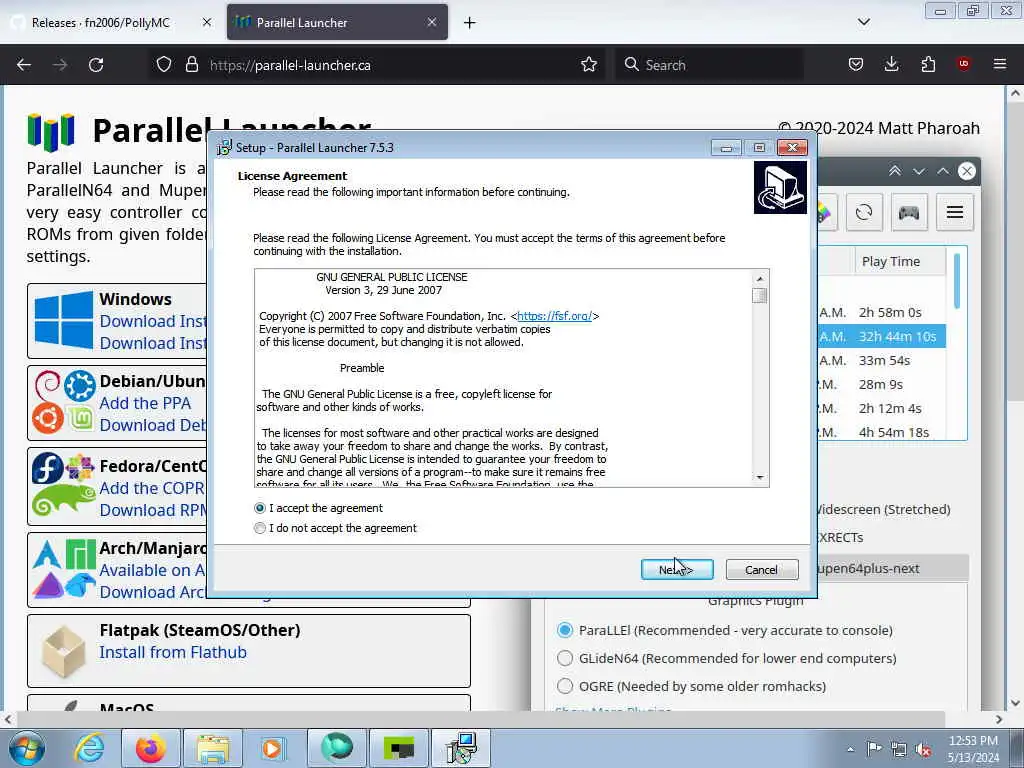Click the license text scroll-down arrow

coord(760,477)
